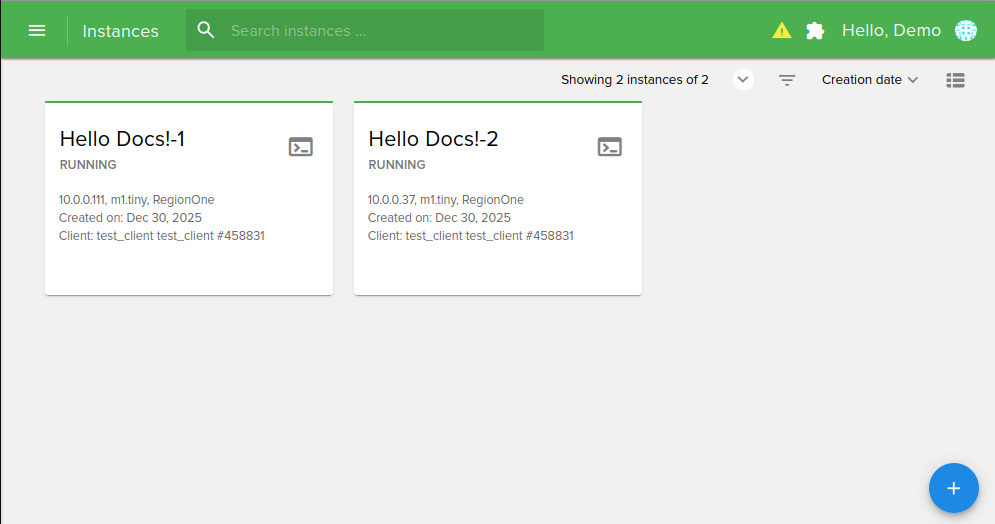The image size is (995, 524).
Task: Click the user avatar globe icon
Action: (965, 30)
